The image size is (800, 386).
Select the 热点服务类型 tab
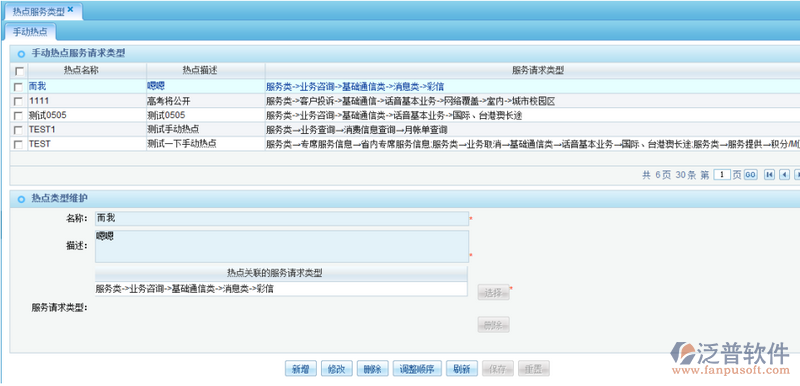click(38, 10)
